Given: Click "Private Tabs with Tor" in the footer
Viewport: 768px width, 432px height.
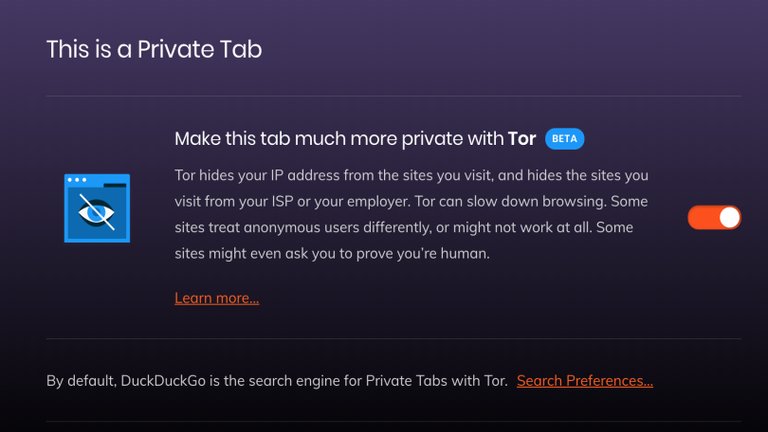Looking at the screenshot, I should [436, 381].
